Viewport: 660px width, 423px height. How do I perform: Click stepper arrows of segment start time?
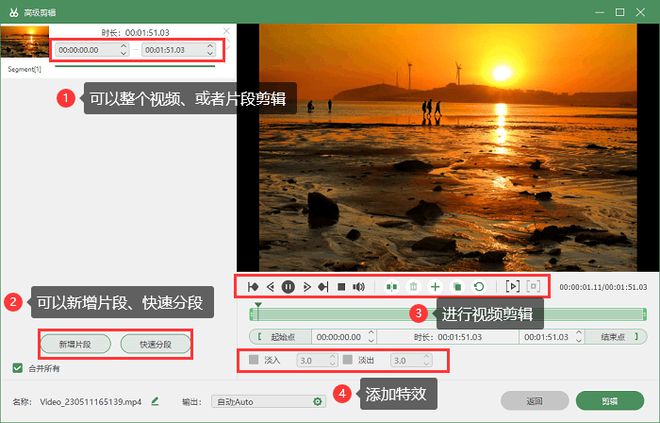123,49
